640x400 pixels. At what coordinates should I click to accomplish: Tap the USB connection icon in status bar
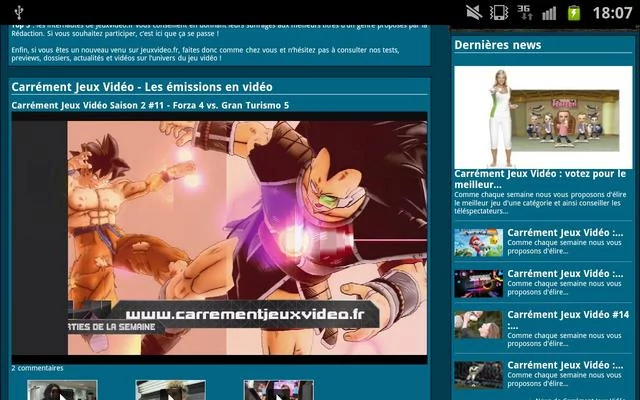[19, 12]
